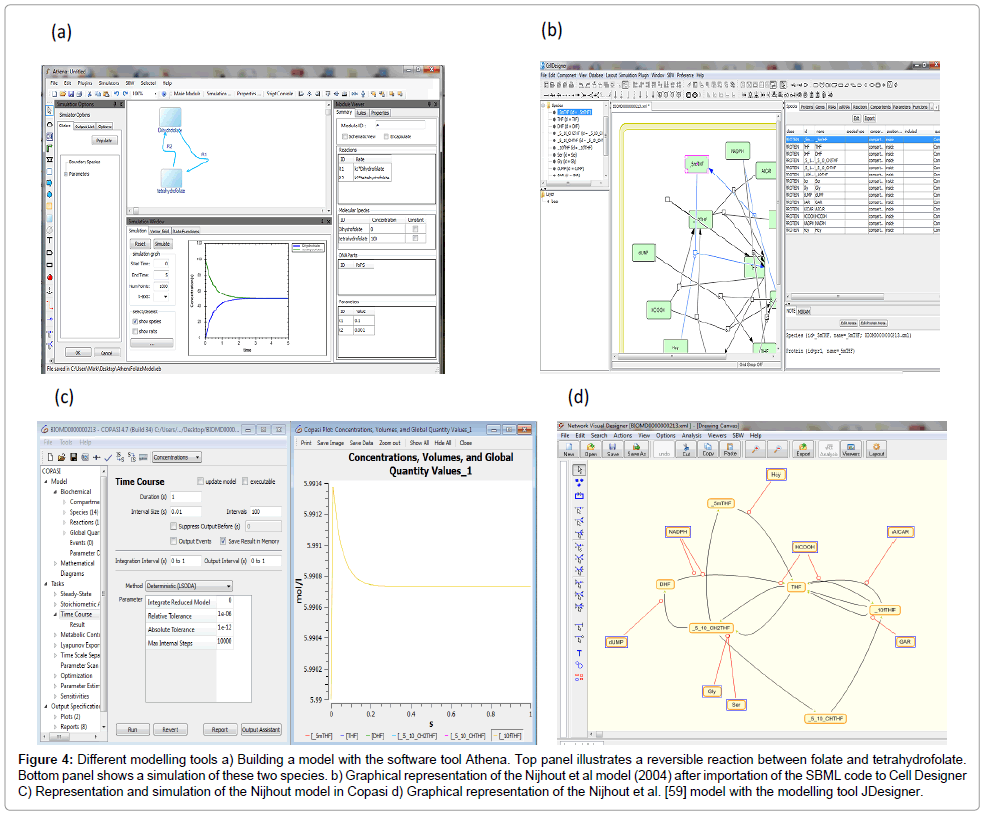The image size is (984, 816).
Task: Collapse Tasks tree node in COPASI
Action: point(46,584)
